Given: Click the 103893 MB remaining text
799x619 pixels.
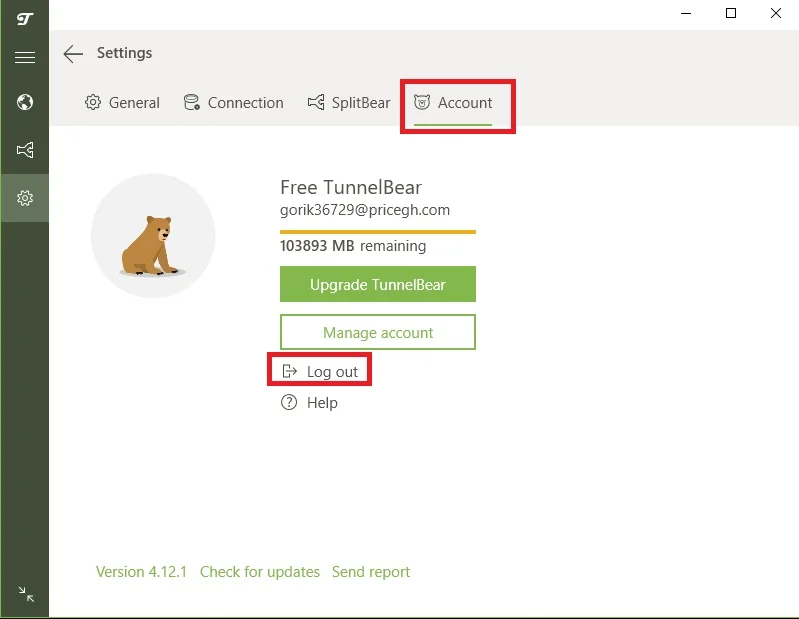Looking at the screenshot, I should click(x=353, y=246).
